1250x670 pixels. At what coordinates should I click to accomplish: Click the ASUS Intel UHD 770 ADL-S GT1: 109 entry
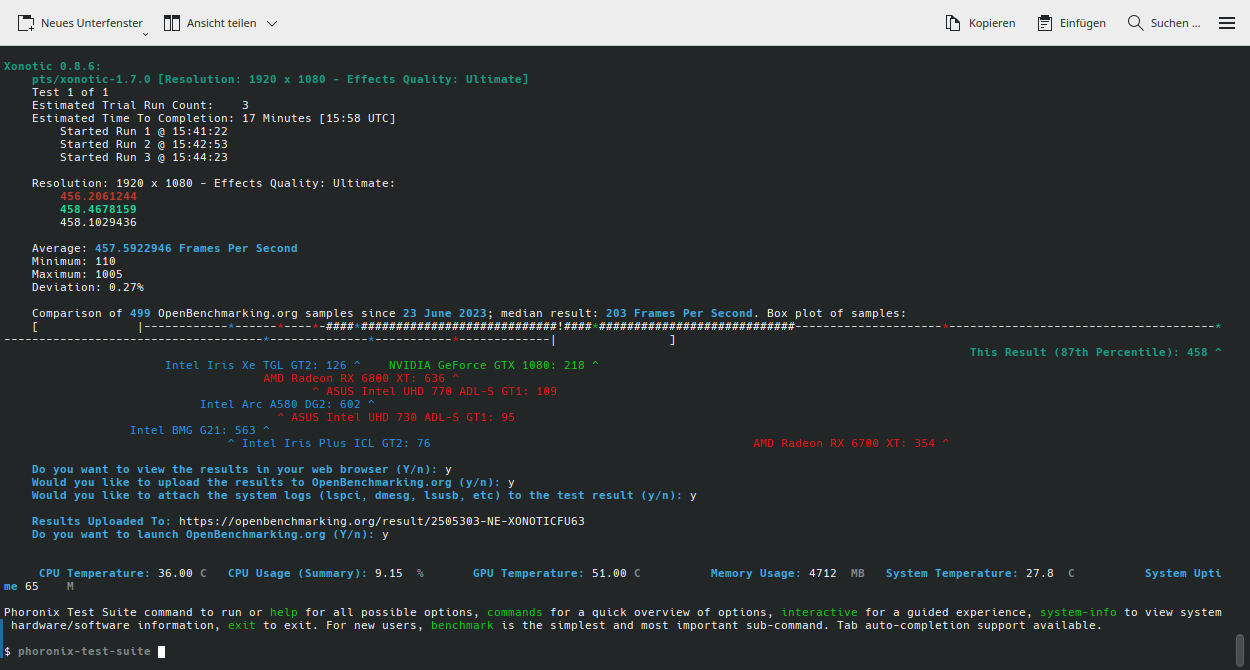coord(435,391)
